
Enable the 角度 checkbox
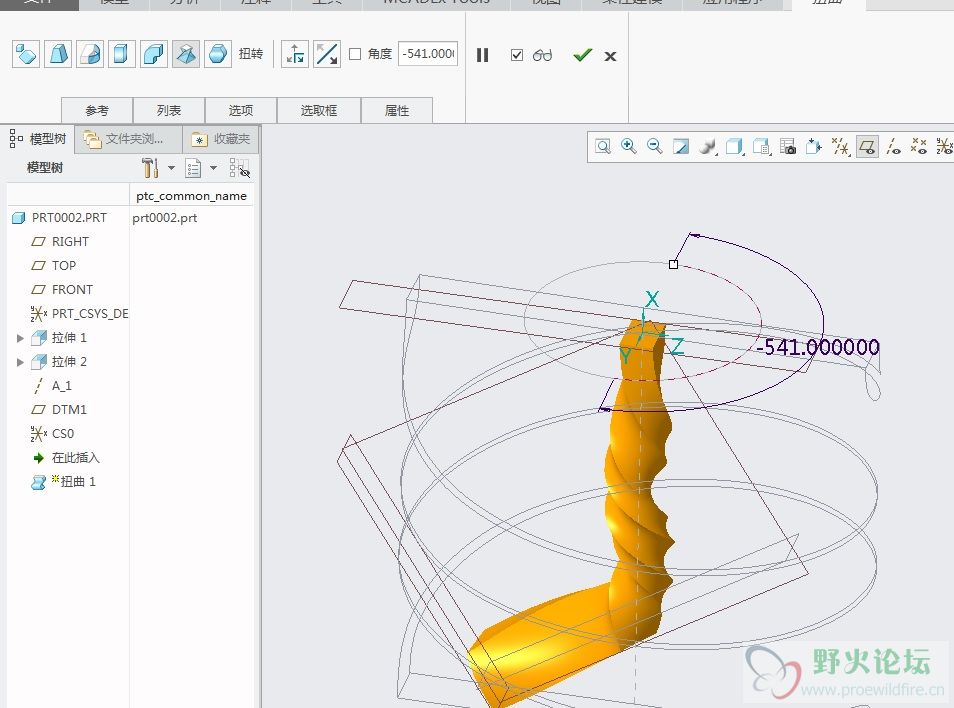pyautogui.click(x=355, y=54)
